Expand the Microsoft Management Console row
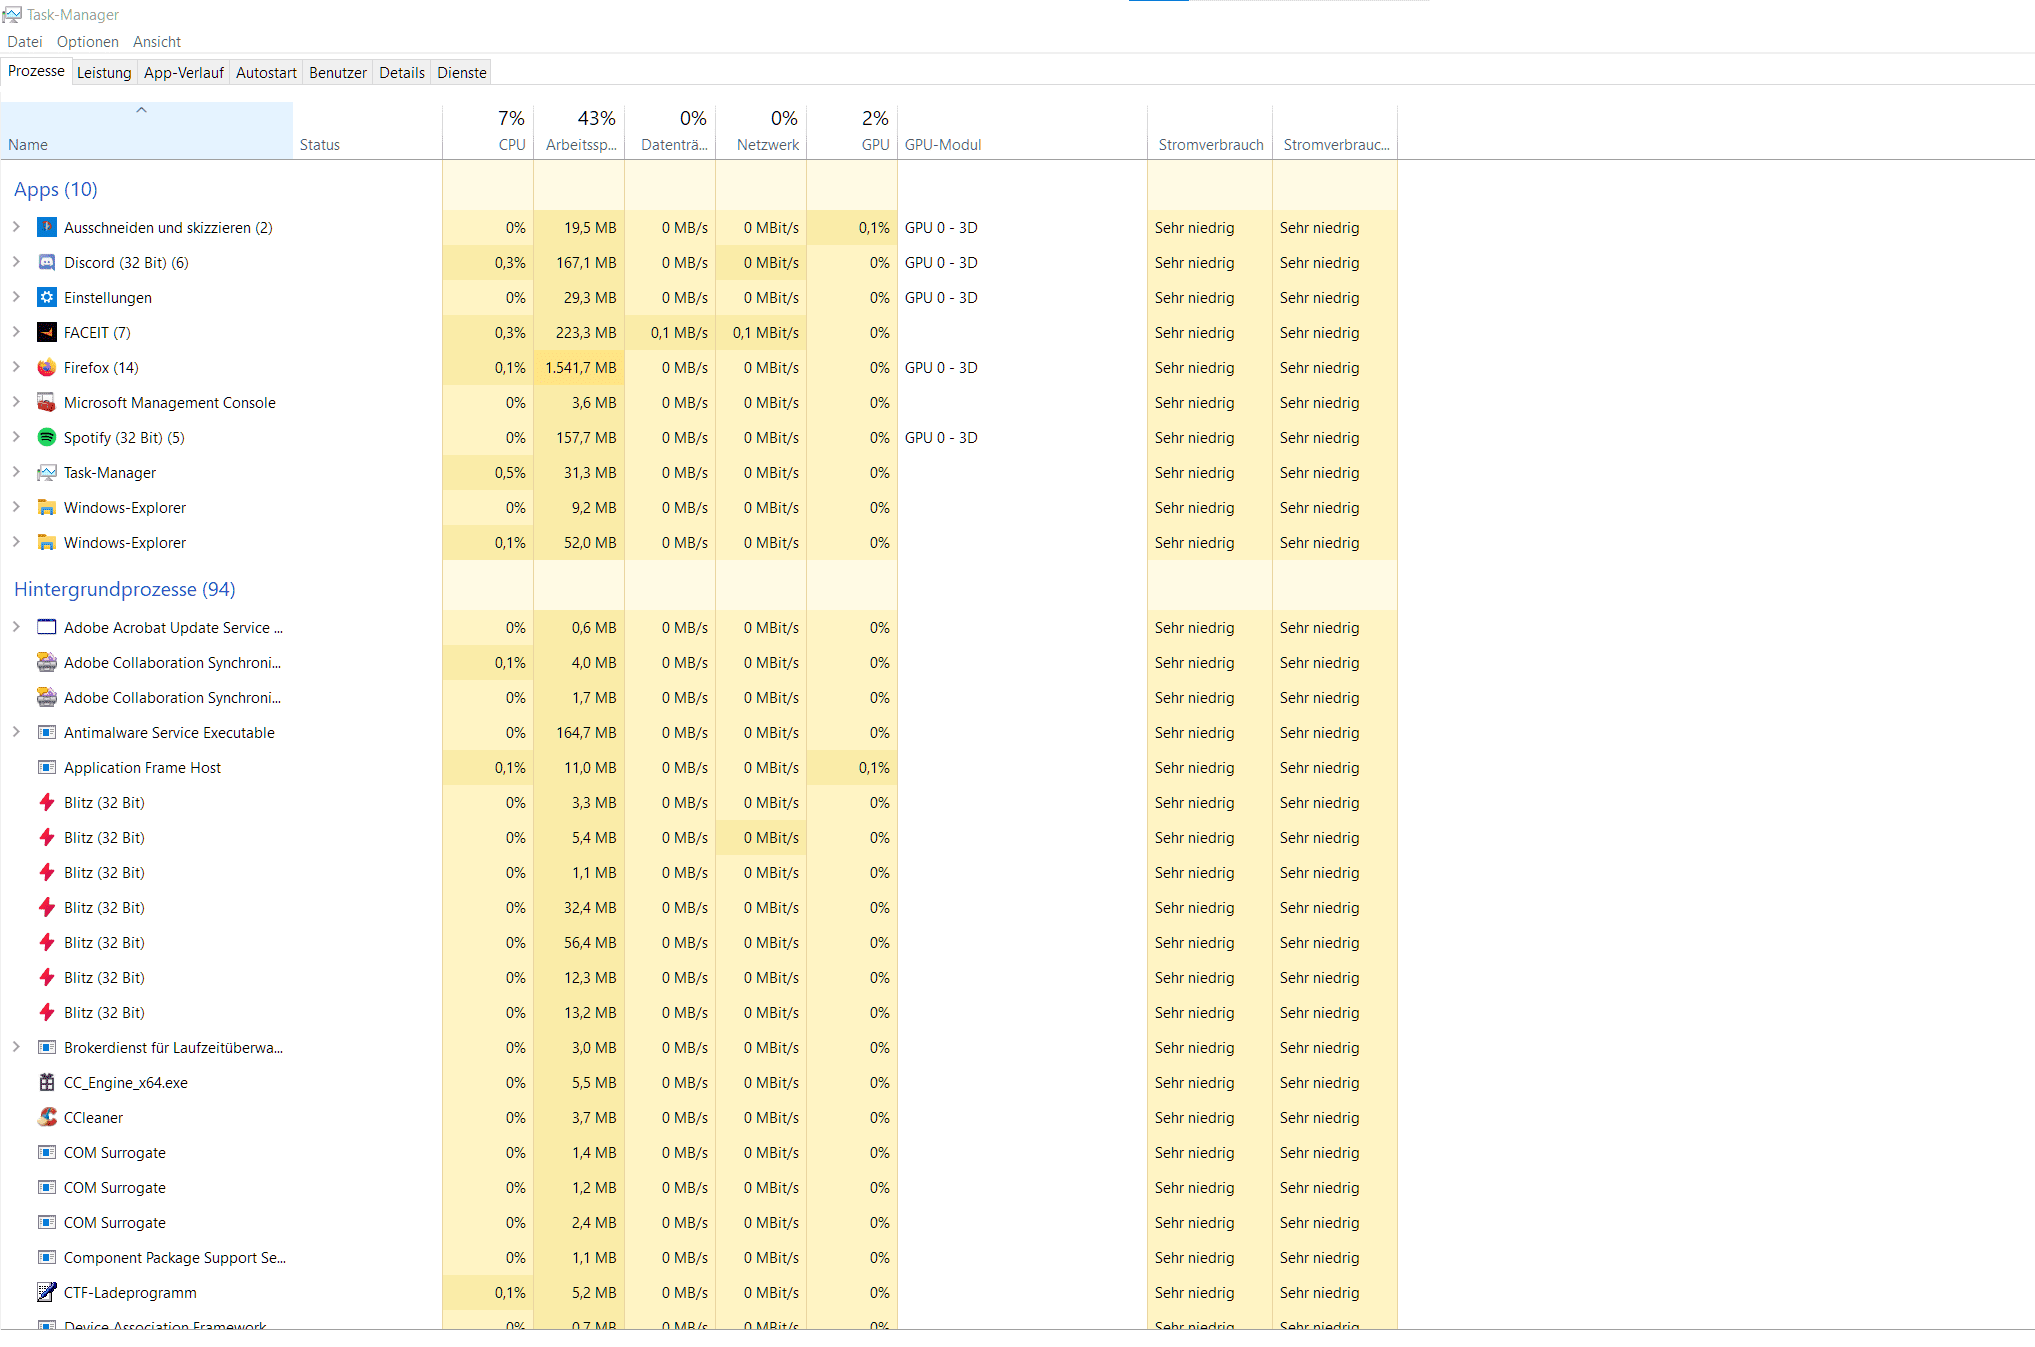Screen dimensions: 2035x1347 point(16,402)
